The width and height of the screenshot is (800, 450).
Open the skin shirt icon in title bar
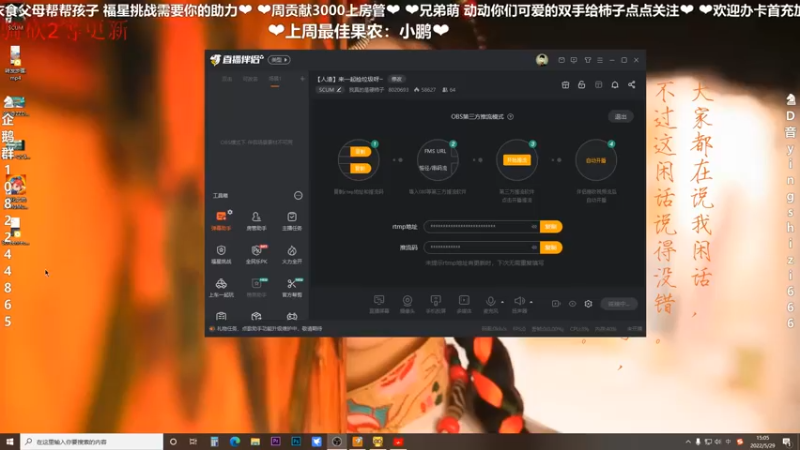(x=588, y=60)
